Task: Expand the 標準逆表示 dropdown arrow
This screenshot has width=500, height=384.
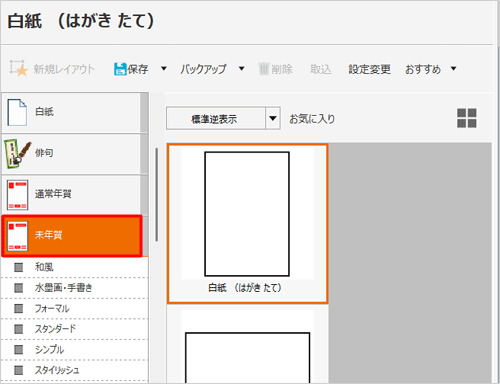Action: click(x=273, y=118)
